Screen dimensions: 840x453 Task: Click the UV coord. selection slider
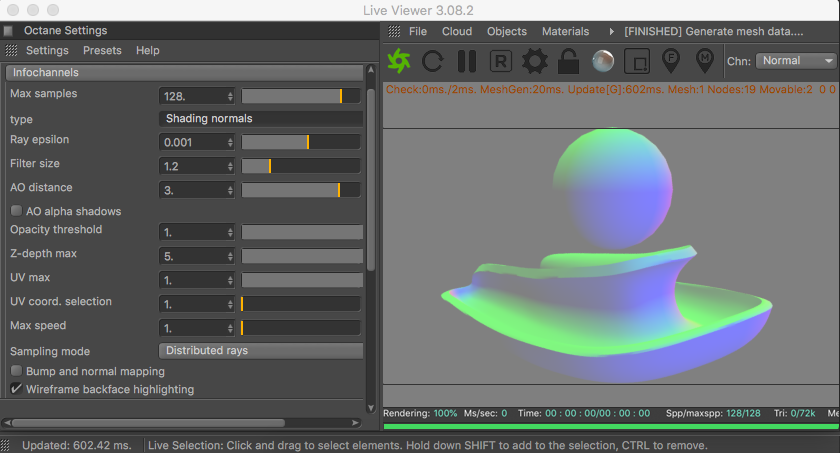301,304
